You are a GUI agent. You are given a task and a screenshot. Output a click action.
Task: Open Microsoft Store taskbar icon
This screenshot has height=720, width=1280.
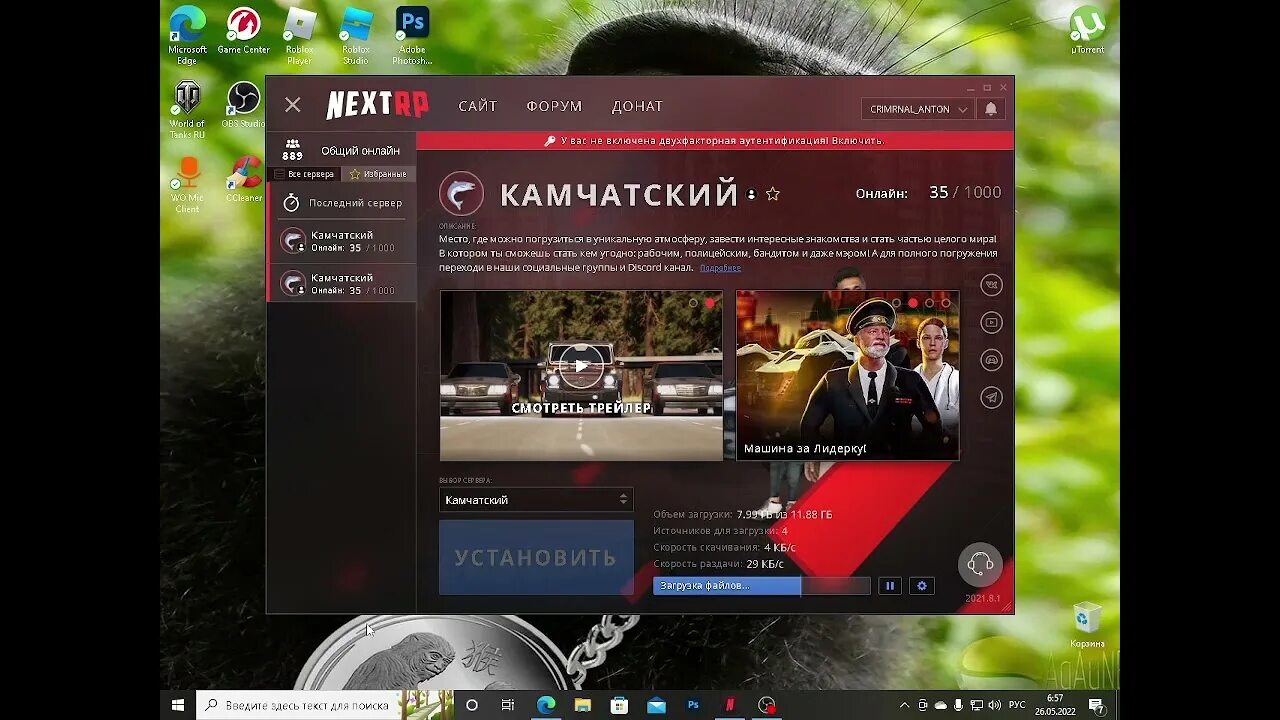coord(619,705)
